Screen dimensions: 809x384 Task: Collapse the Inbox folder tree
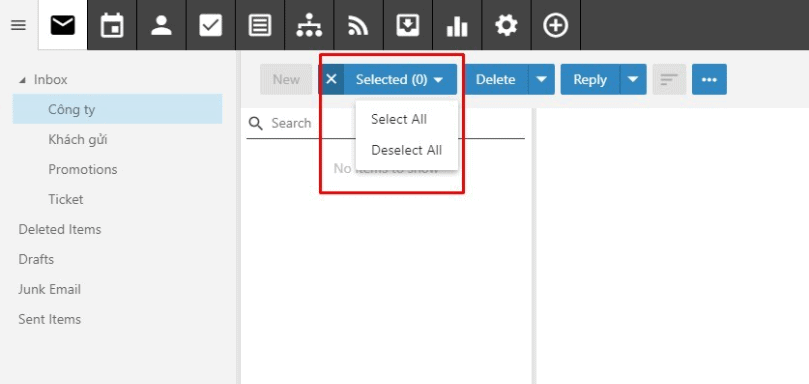coord(22,80)
